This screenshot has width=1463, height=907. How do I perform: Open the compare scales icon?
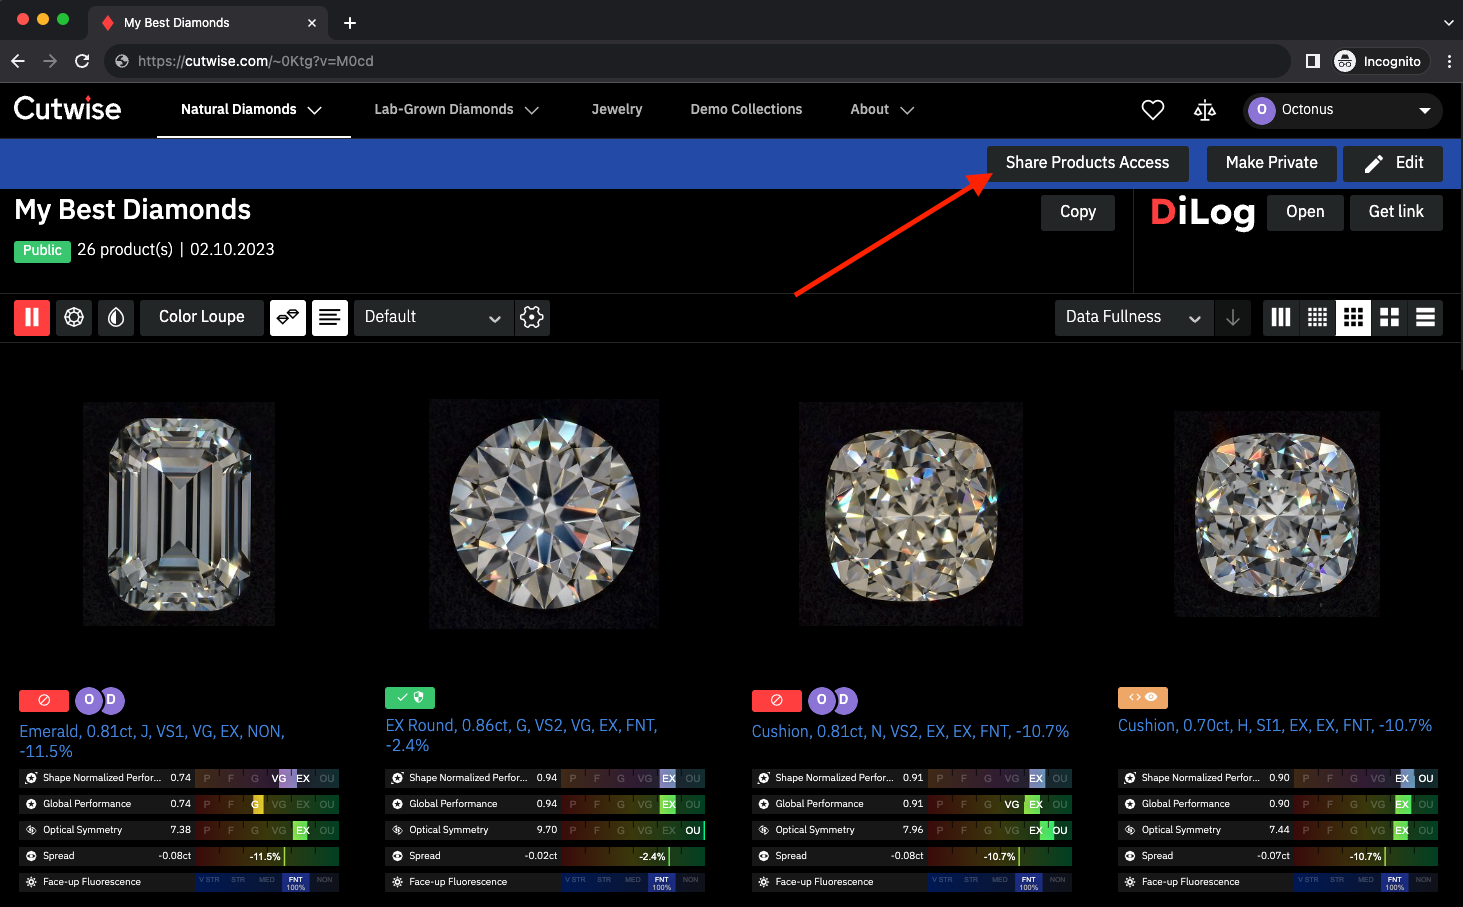click(1205, 110)
